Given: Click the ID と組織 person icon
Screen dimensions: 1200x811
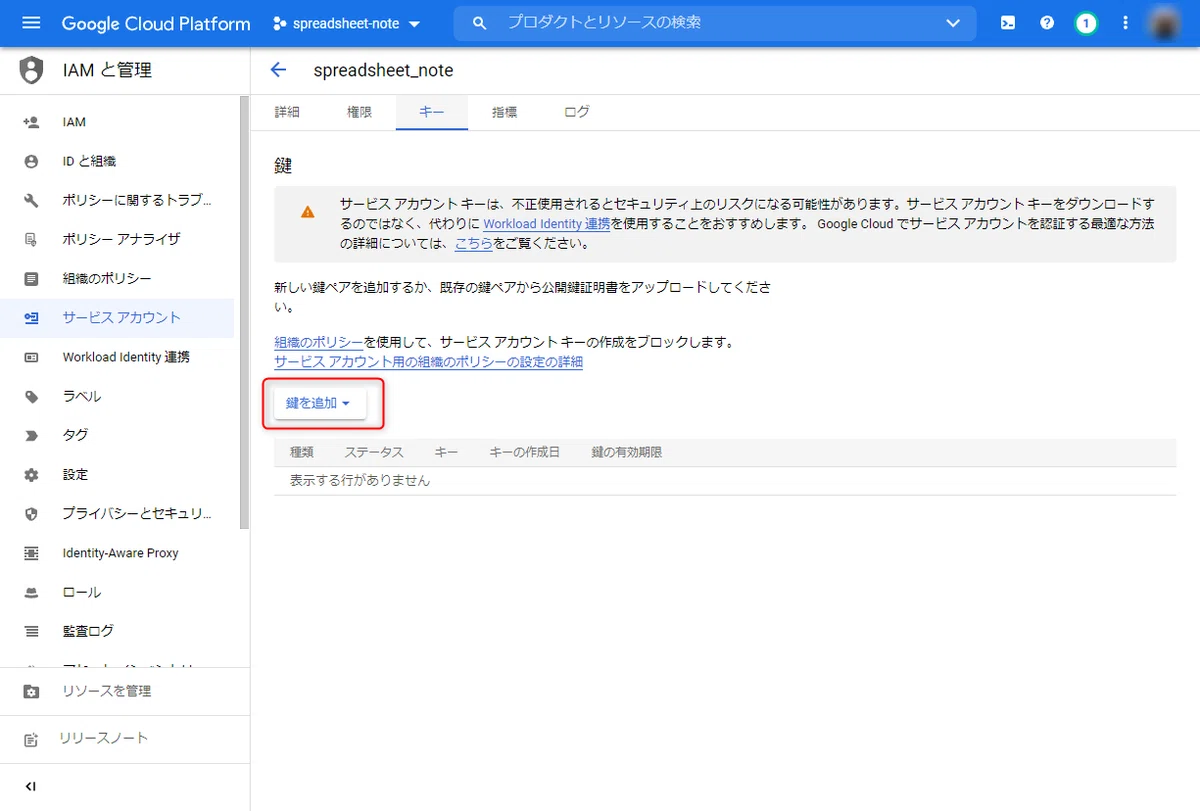Looking at the screenshot, I should click(31, 161).
